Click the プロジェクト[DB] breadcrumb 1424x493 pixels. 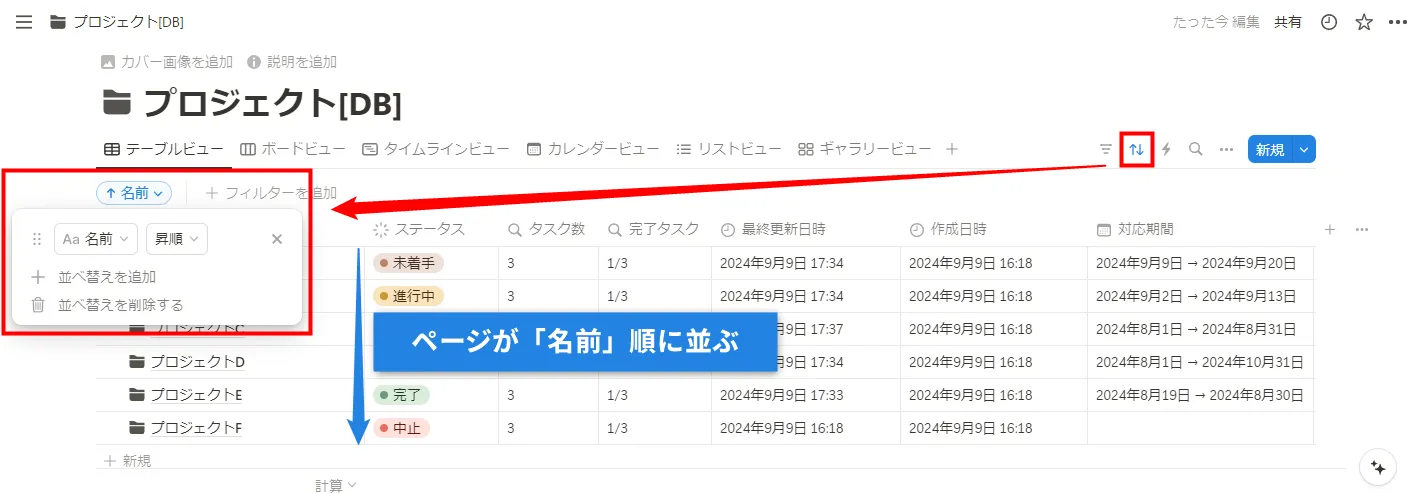pos(116,22)
